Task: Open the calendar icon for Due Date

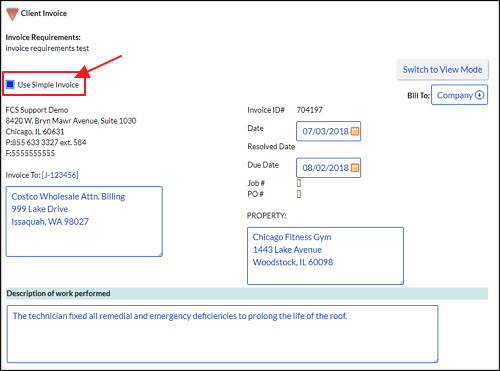Action: (x=355, y=167)
